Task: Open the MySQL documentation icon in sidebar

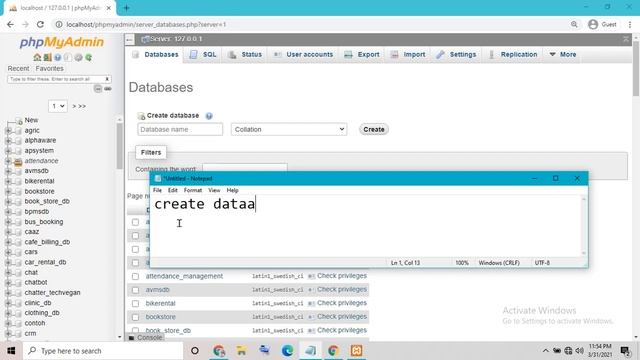Action: 68,58
